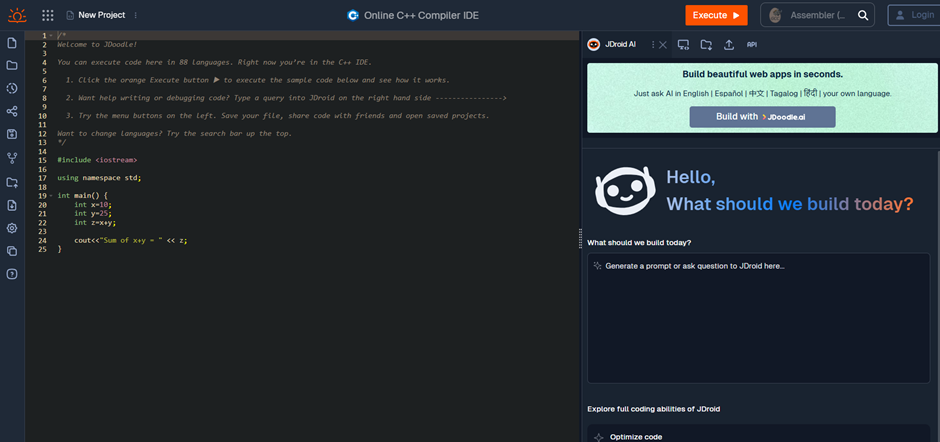Click the 'int y=25;' code line

pos(93,214)
